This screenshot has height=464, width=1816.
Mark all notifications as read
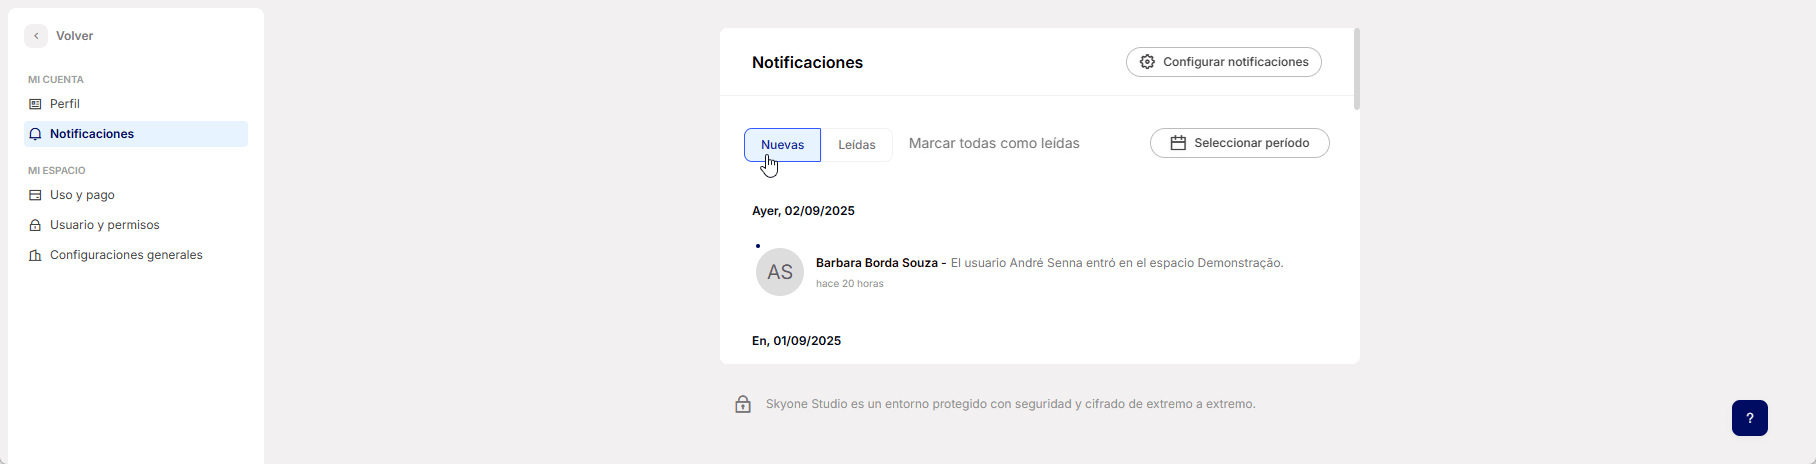(x=993, y=144)
